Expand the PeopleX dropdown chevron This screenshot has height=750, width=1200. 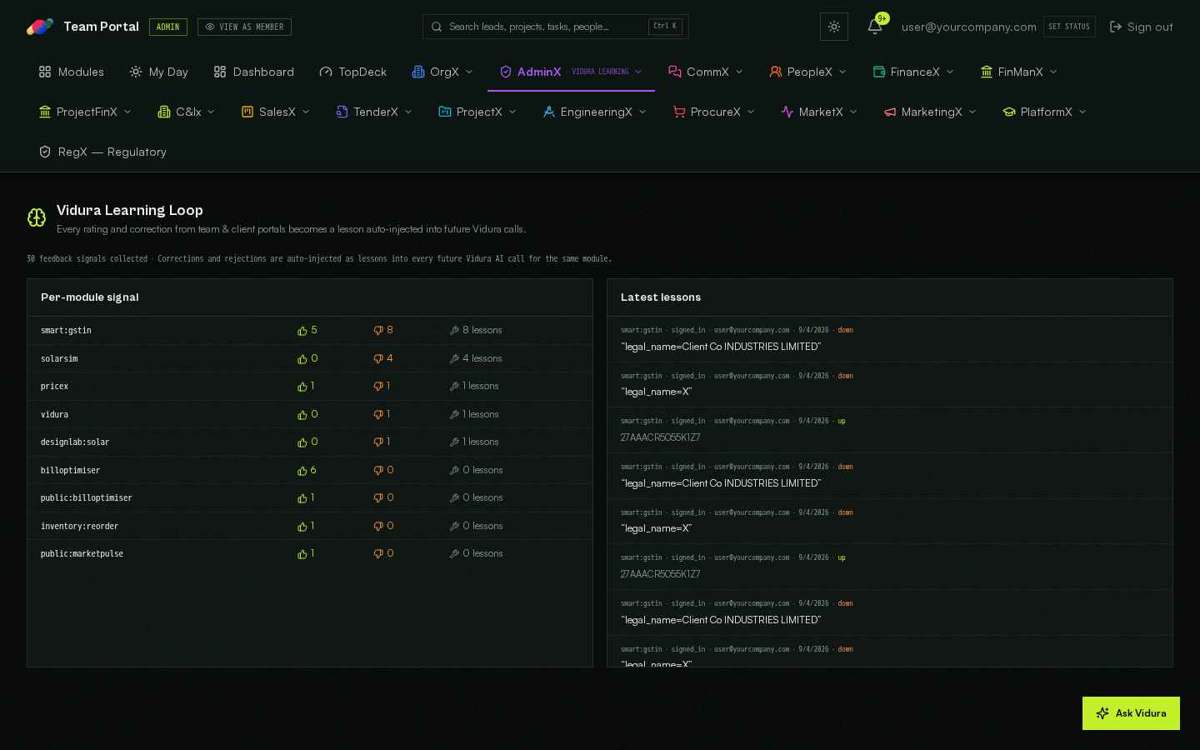click(842, 72)
